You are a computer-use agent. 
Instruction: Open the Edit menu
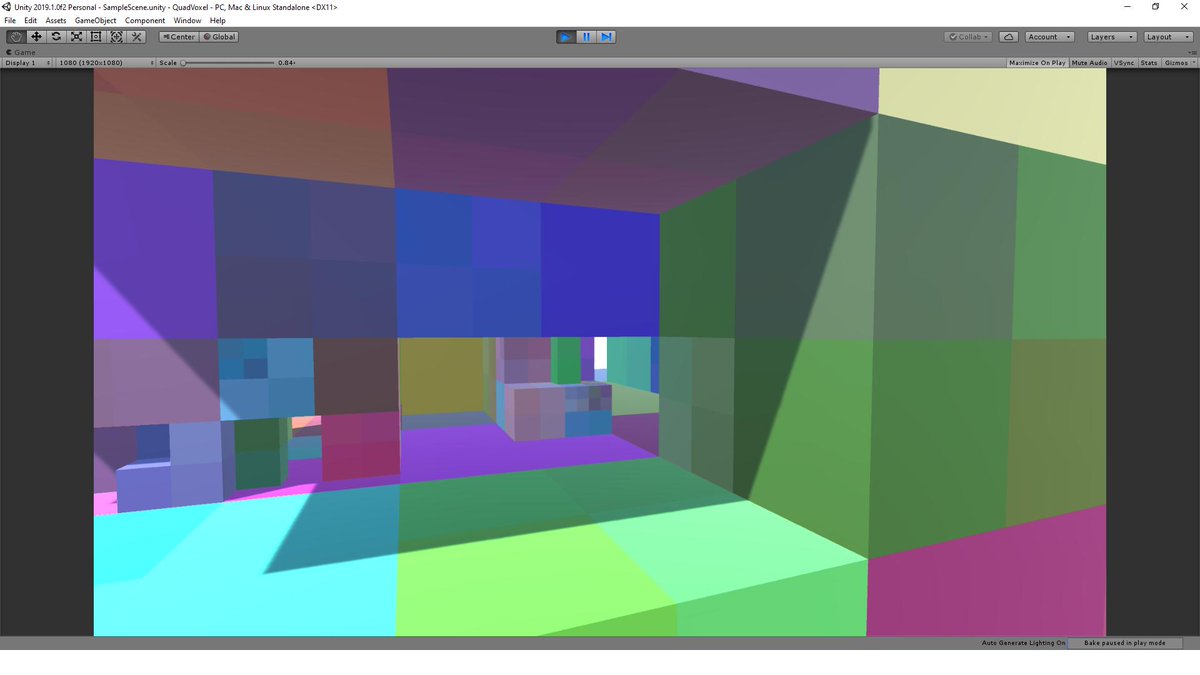[x=31, y=20]
